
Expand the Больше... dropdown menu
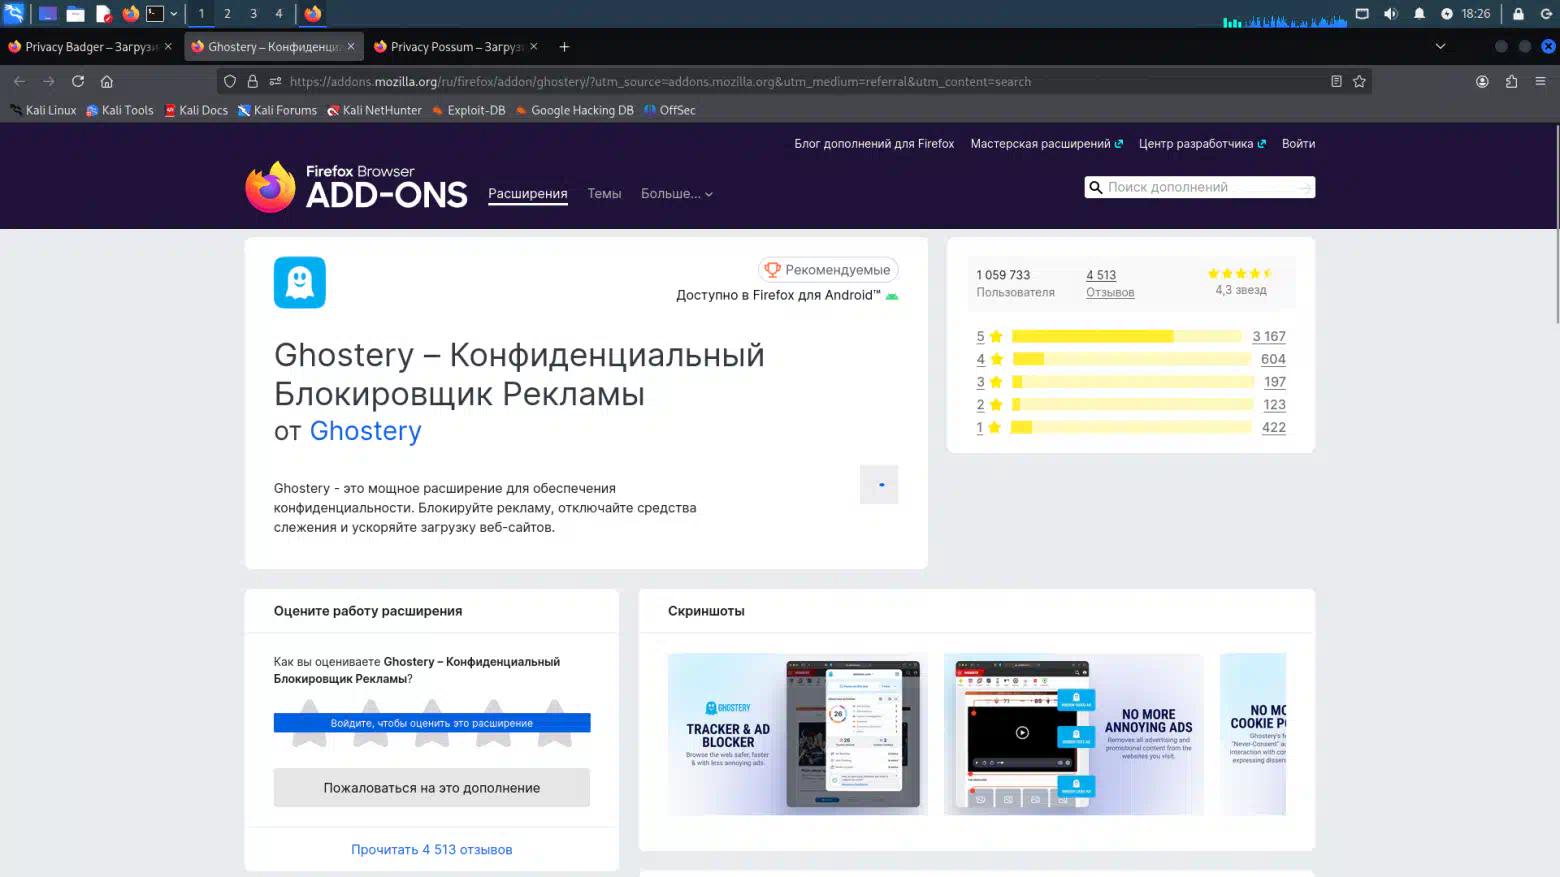pos(677,194)
